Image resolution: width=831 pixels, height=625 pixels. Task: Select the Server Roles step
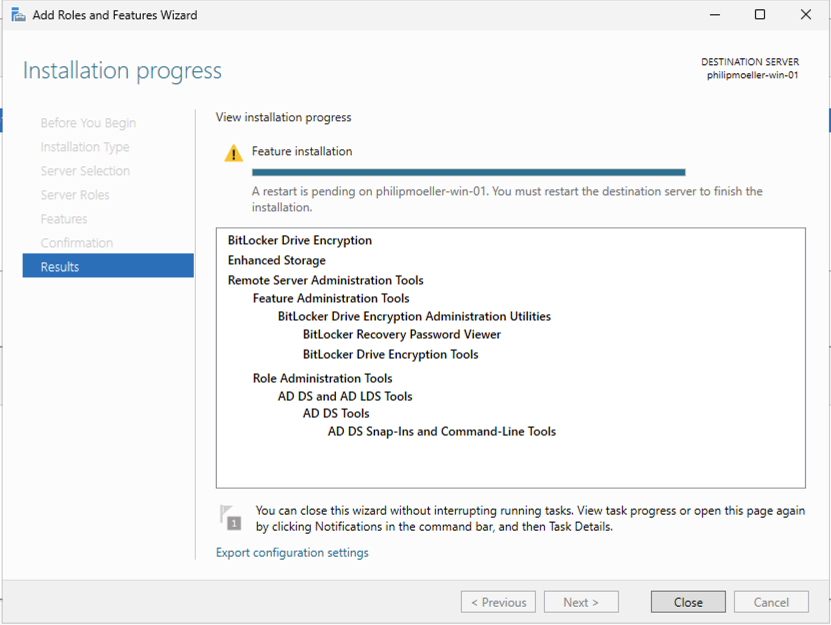[75, 195]
